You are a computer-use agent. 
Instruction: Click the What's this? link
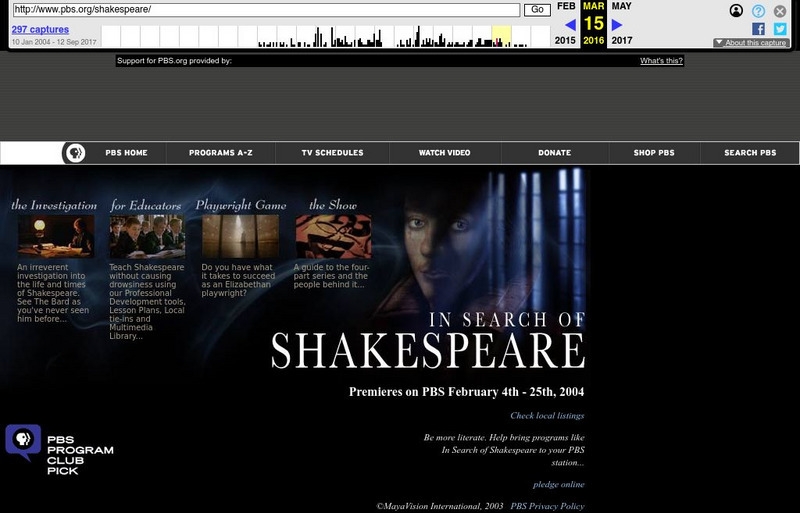[x=661, y=61]
